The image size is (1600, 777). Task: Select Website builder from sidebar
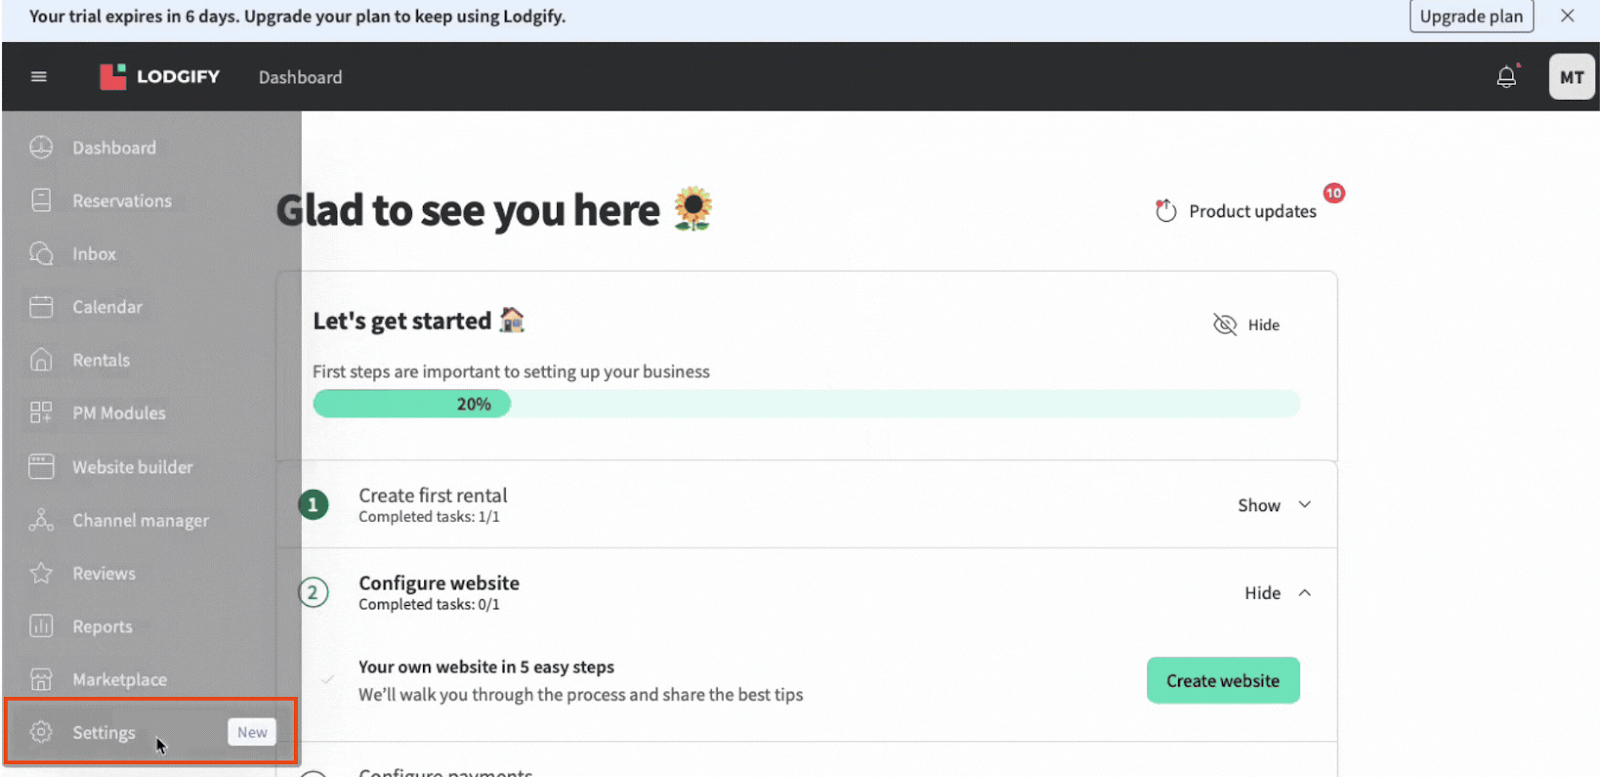click(x=132, y=467)
